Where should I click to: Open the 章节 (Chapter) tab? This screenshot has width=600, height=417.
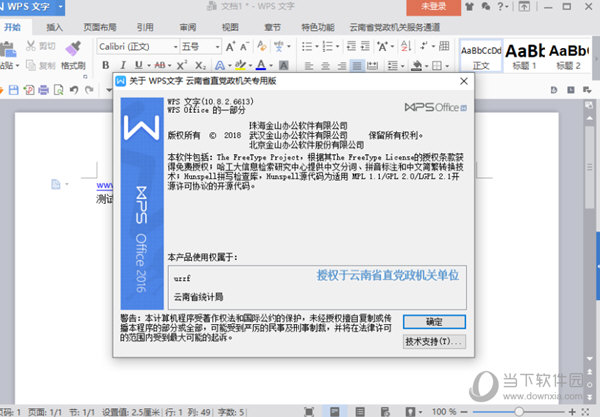(x=272, y=27)
